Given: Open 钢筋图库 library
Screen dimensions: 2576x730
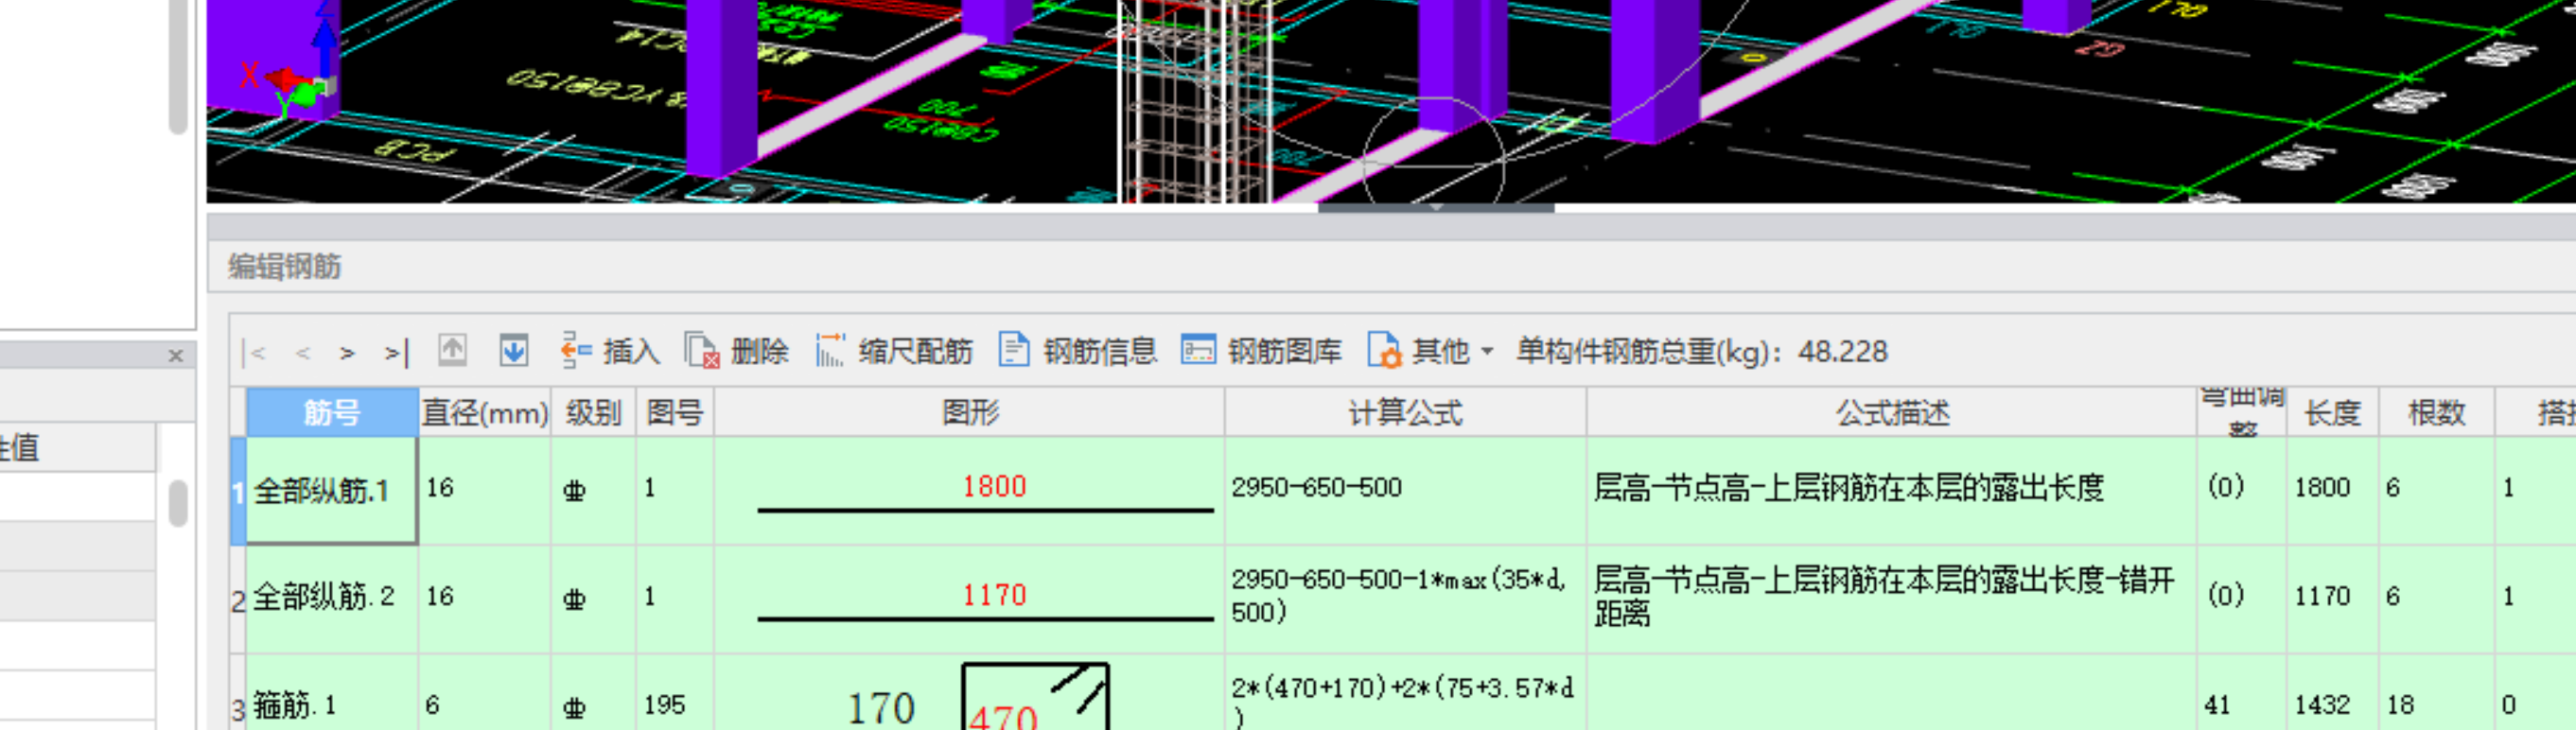Looking at the screenshot, I should (1261, 351).
